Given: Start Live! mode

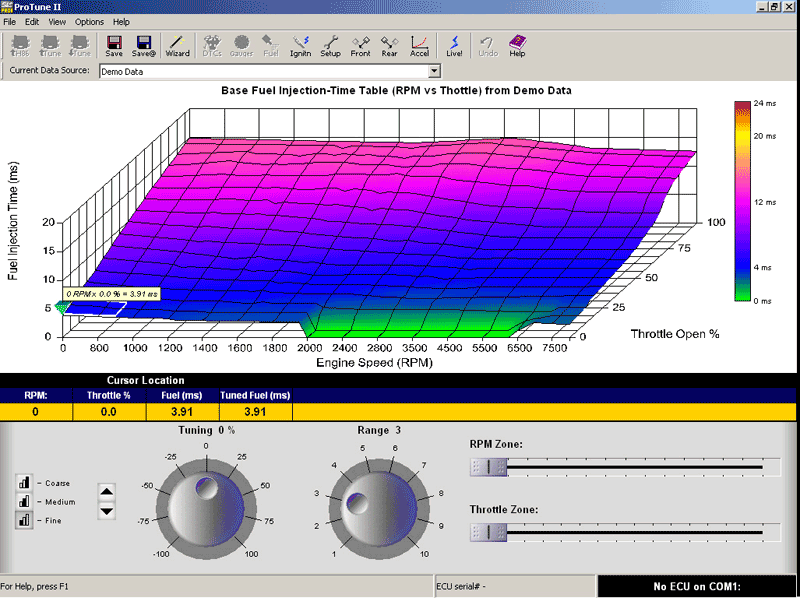Looking at the screenshot, I should [454, 46].
